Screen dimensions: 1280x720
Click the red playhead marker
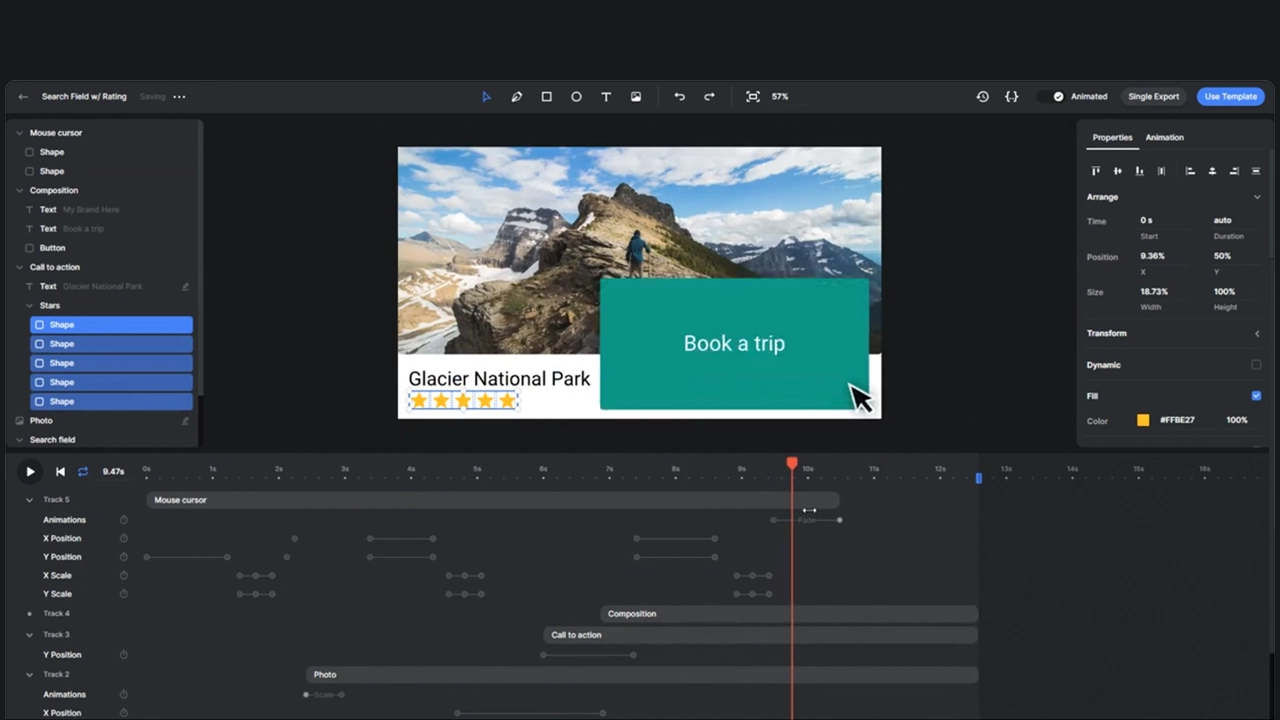[792, 463]
